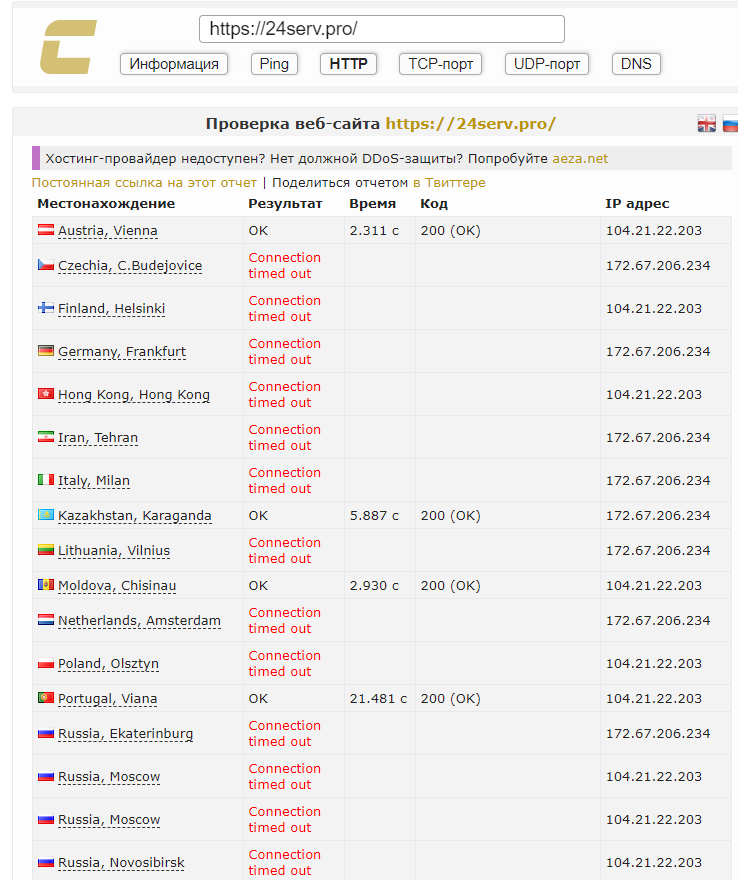Click the Moldova flag icon
738x880 pixels.
pos(45,585)
